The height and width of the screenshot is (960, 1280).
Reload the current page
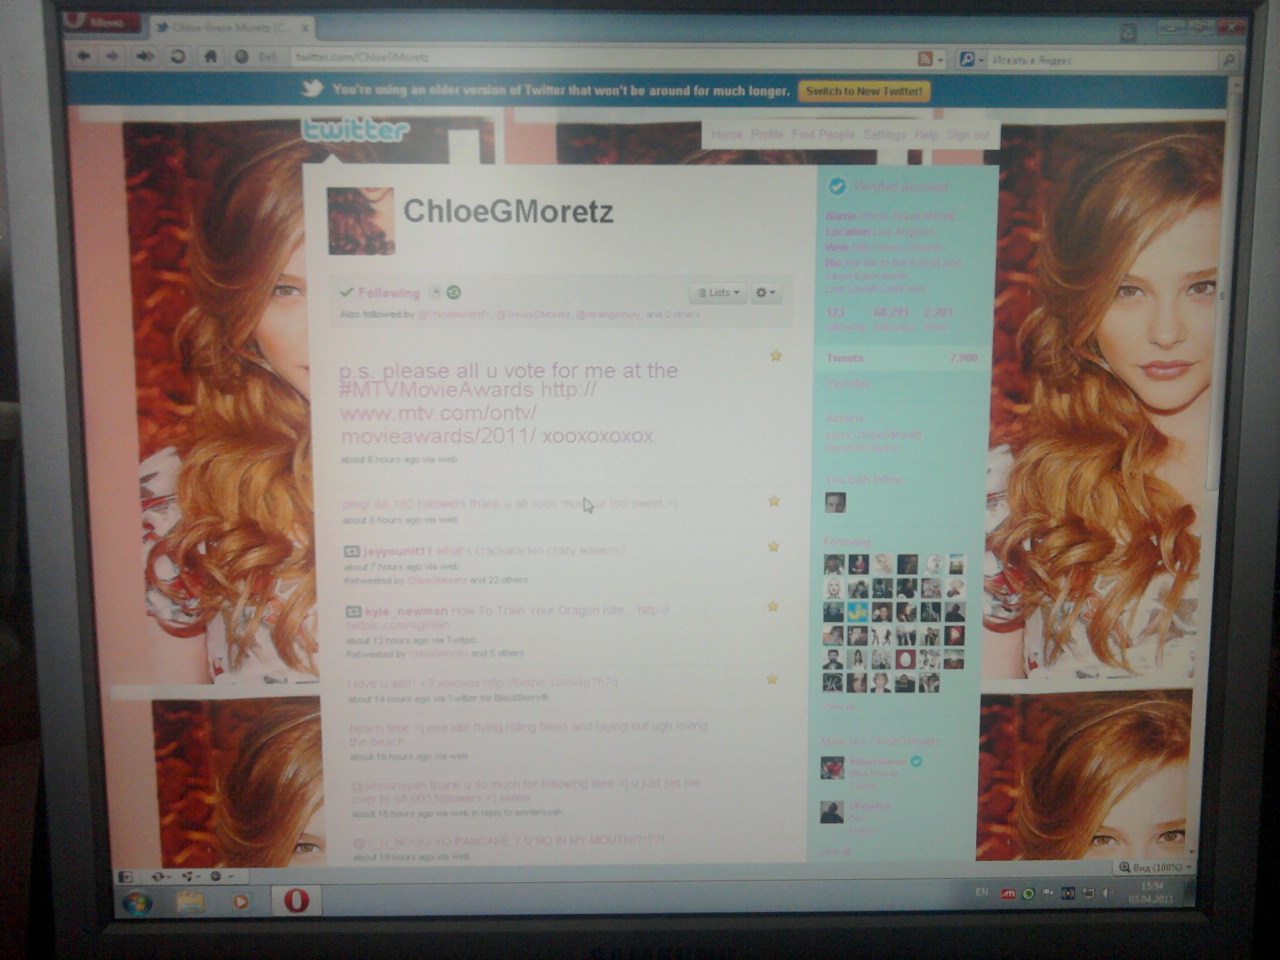coord(178,57)
